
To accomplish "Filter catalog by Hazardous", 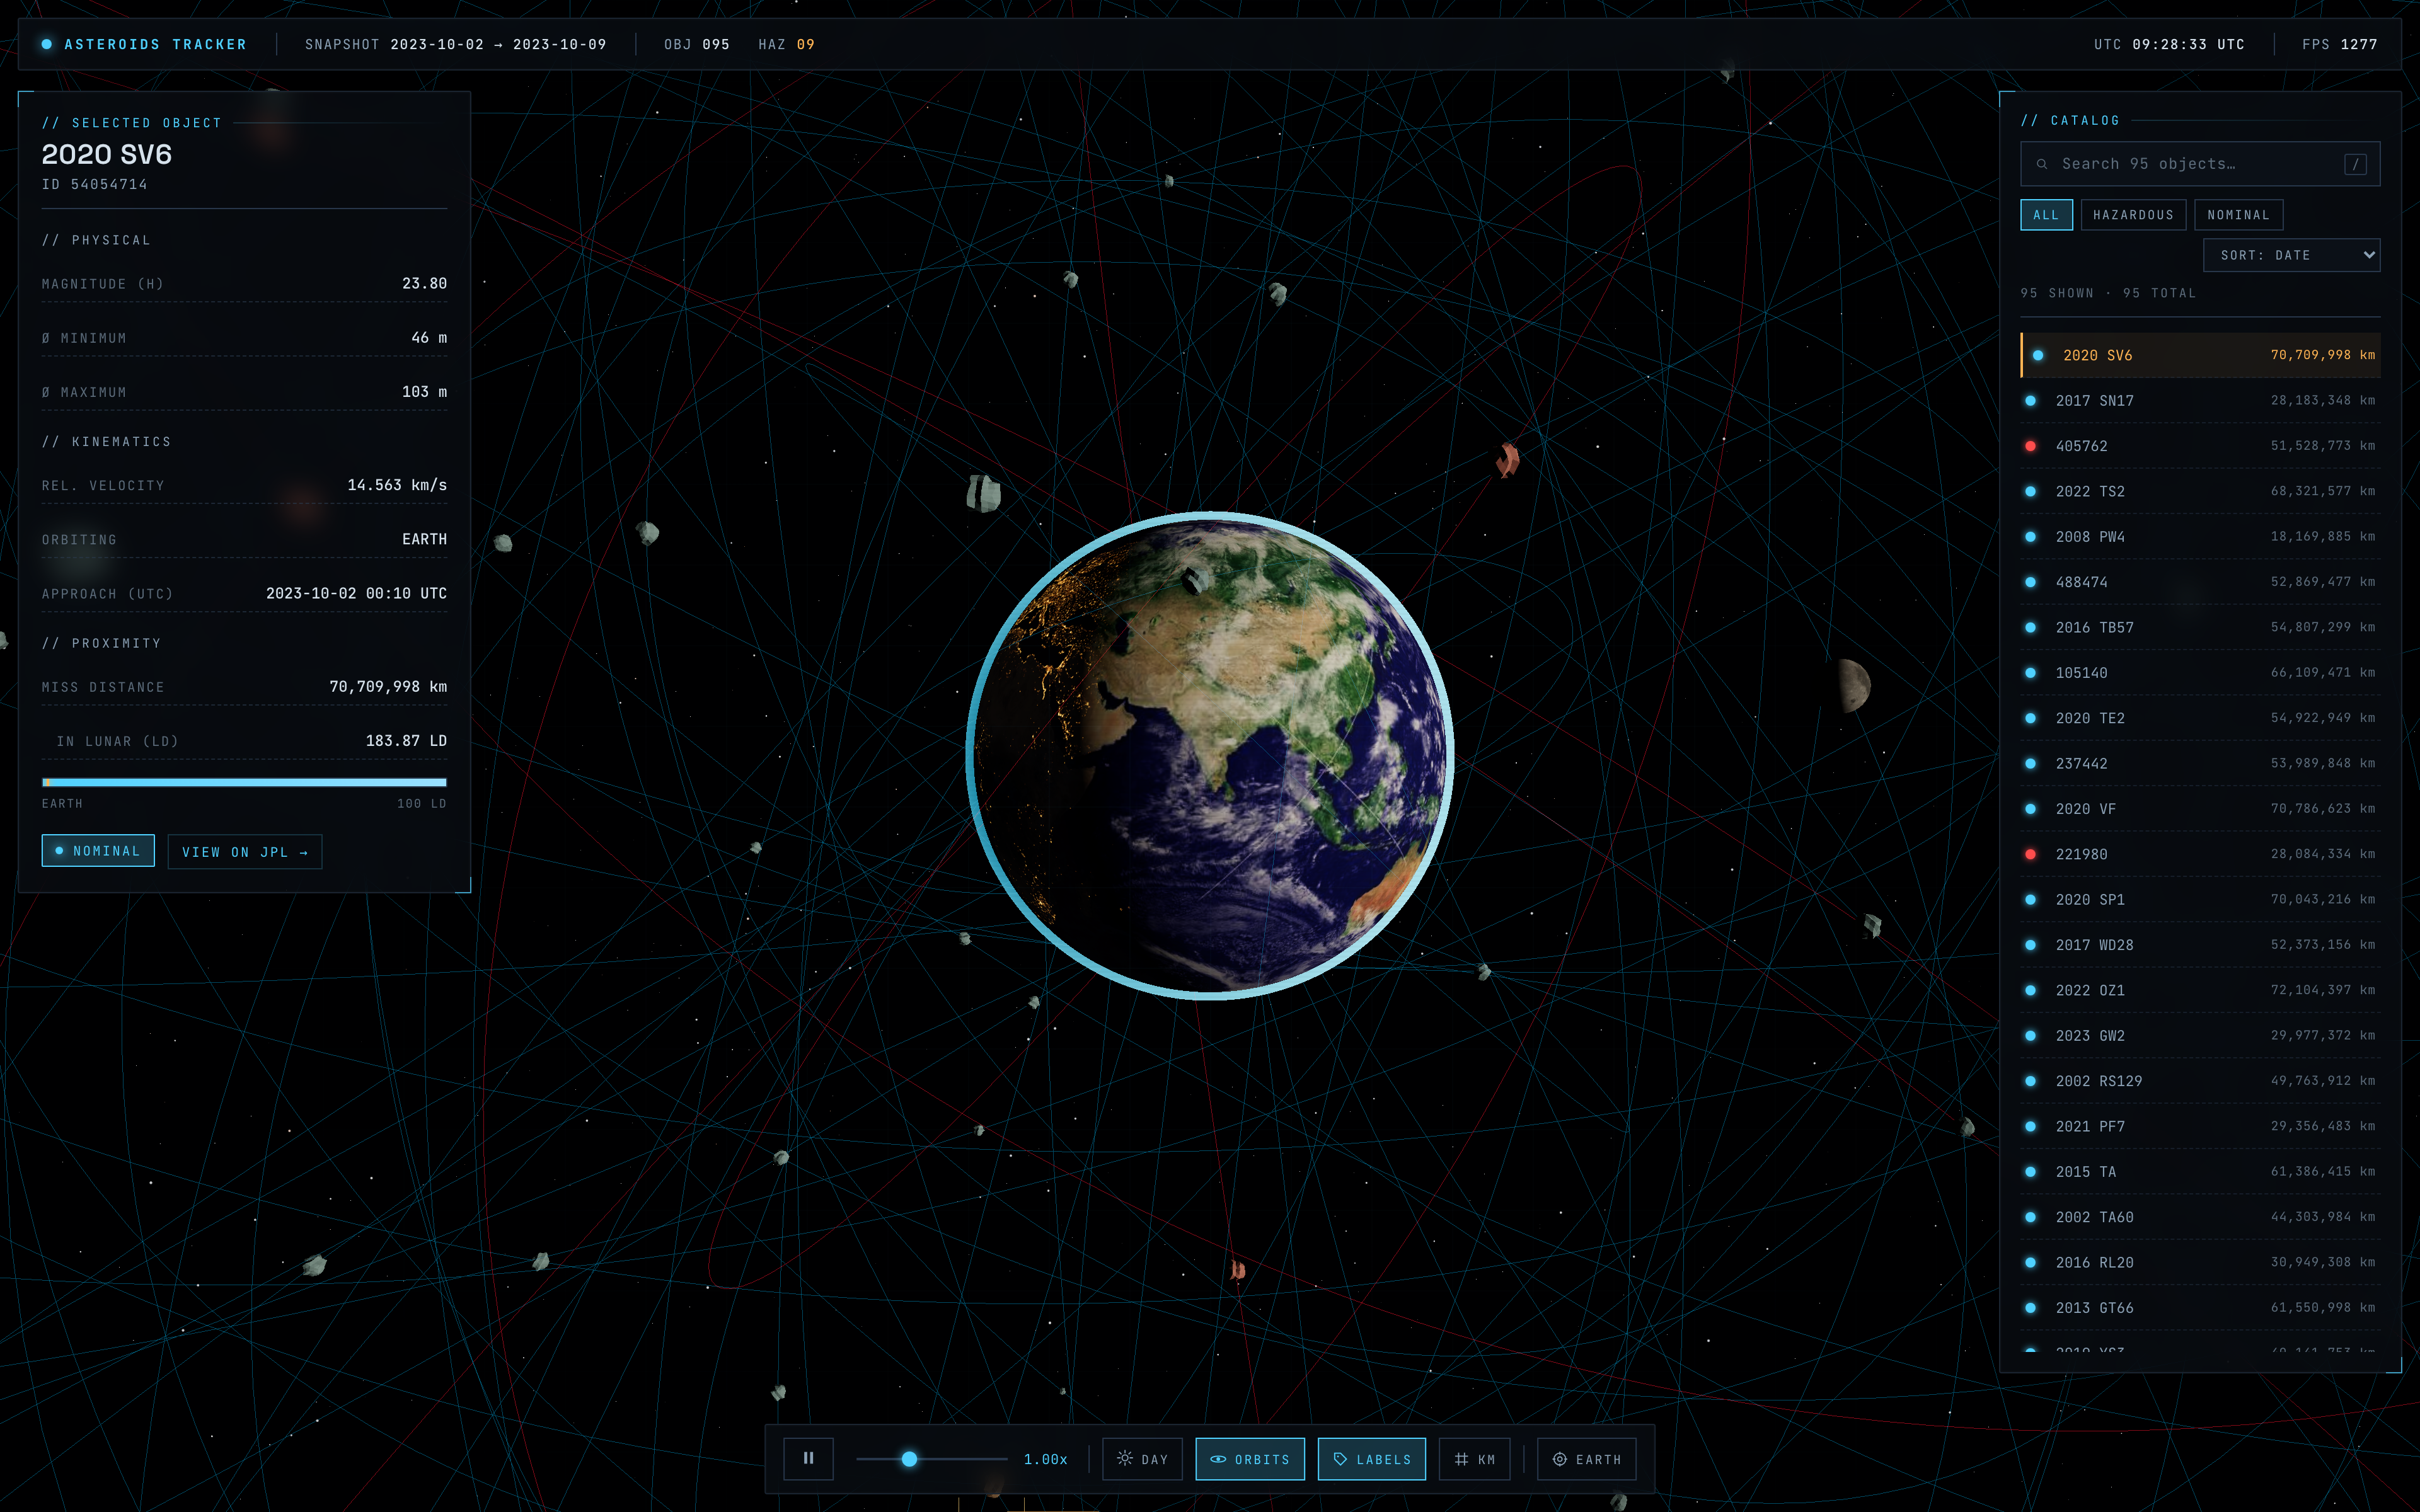I will [x=2133, y=215].
